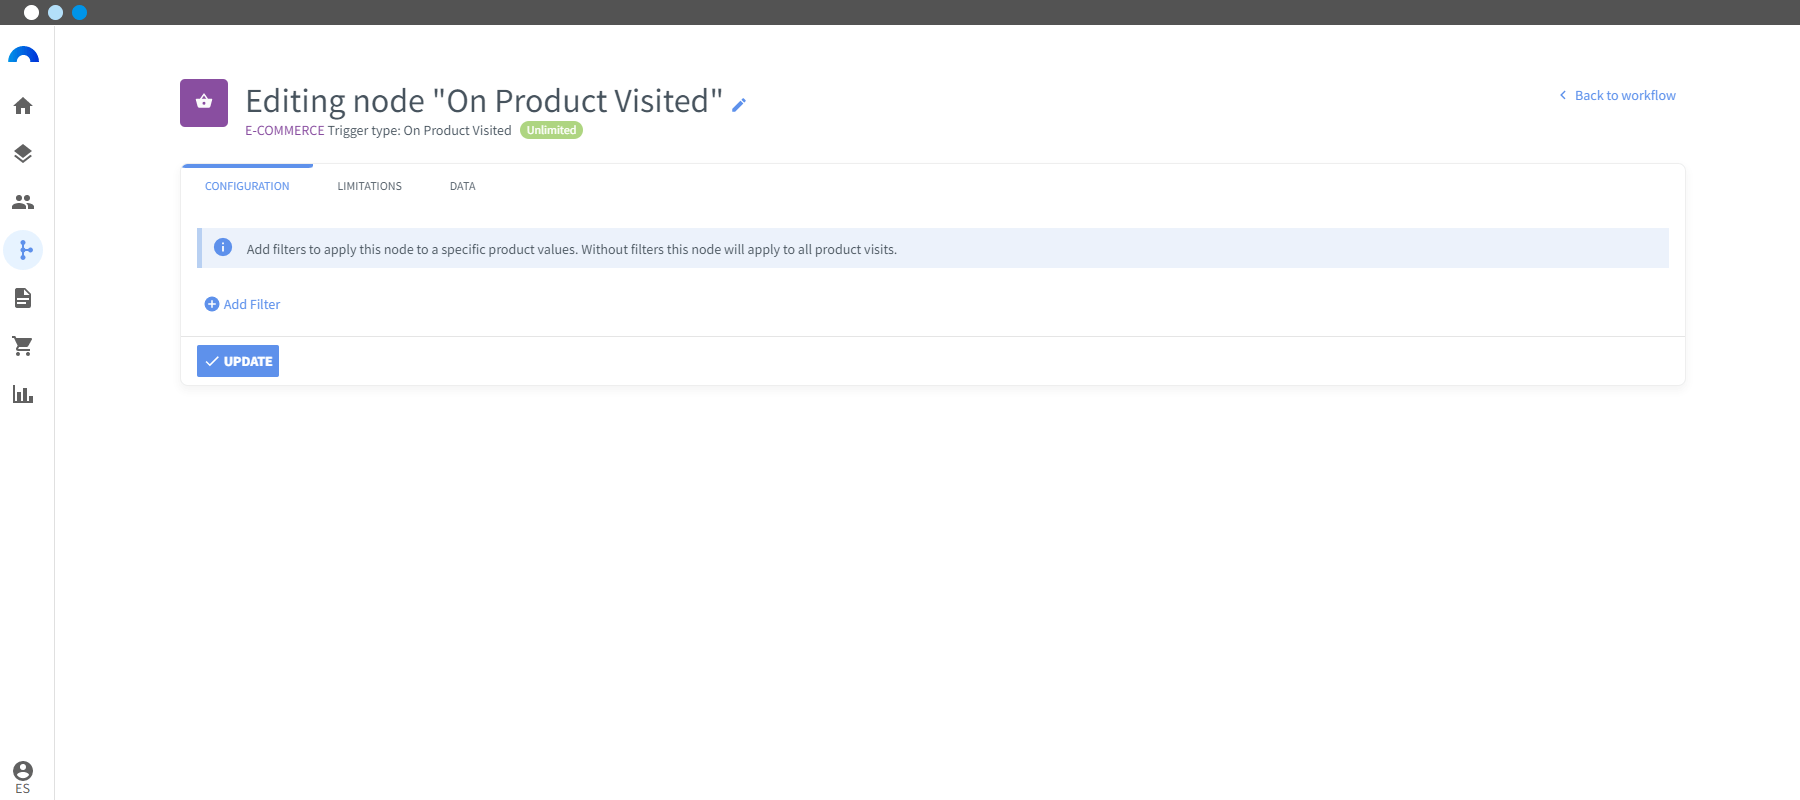Click the blue info icon in banner

point(223,247)
